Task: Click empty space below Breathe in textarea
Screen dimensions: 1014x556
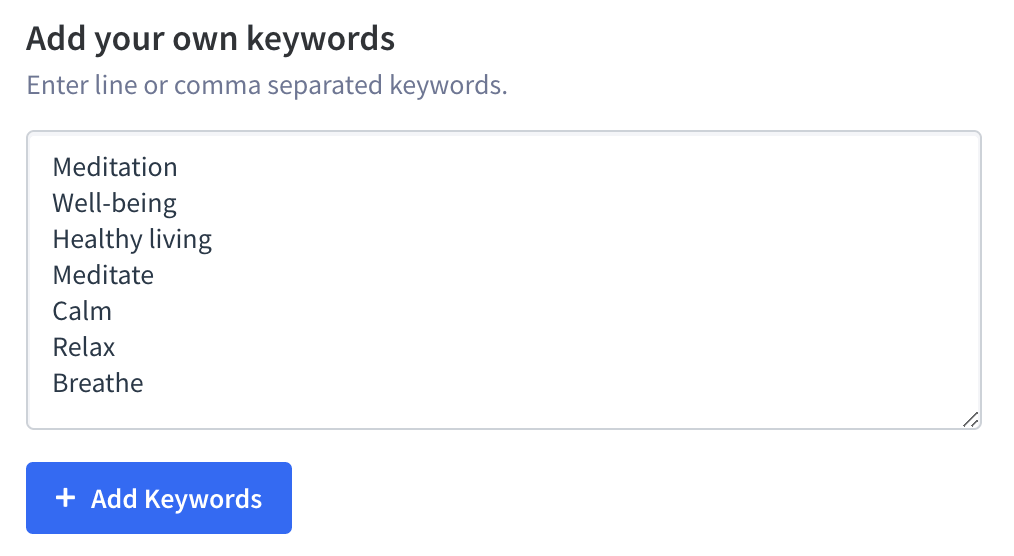Action: coord(500,408)
